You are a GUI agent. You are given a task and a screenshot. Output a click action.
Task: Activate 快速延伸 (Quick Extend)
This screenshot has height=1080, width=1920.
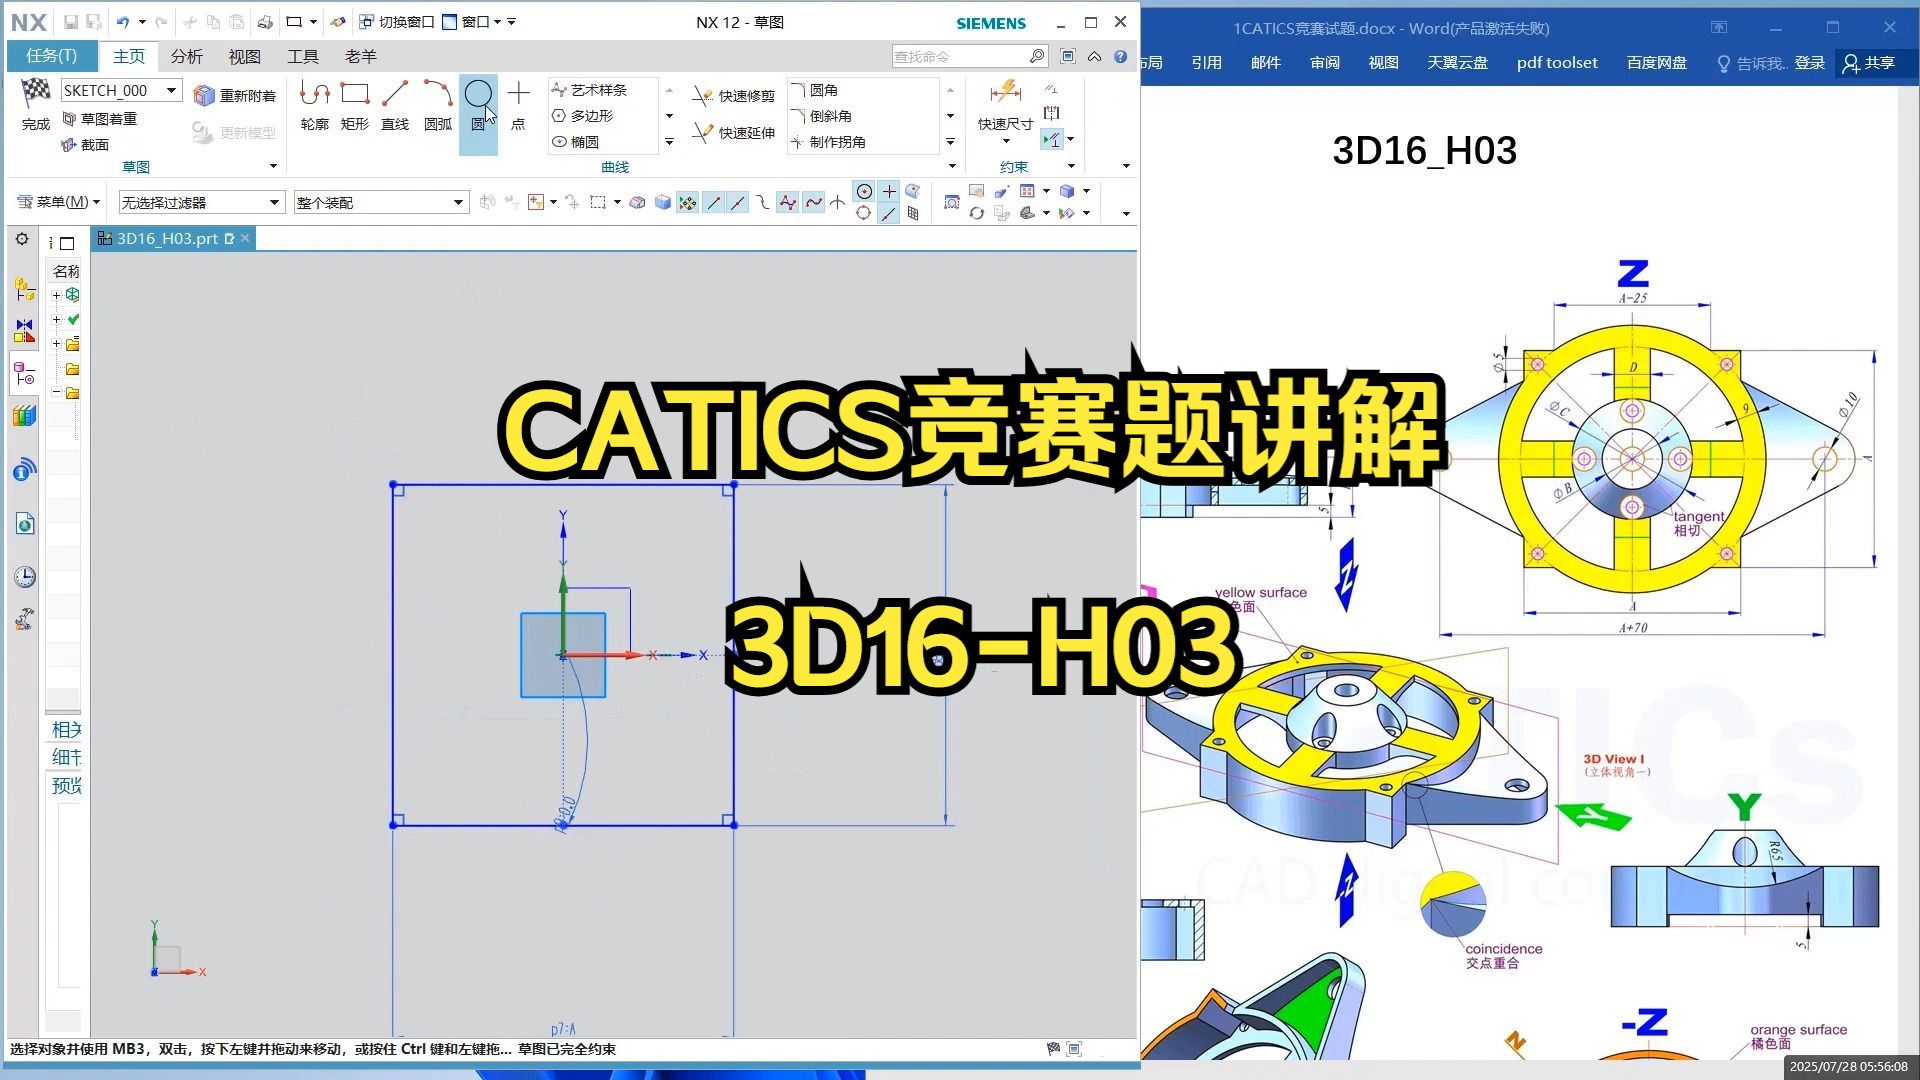(735, 133)
